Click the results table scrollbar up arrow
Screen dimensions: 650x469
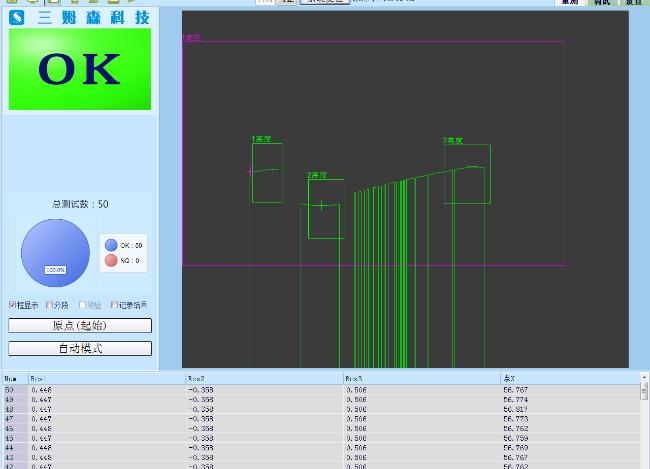(x=644, y=377)
